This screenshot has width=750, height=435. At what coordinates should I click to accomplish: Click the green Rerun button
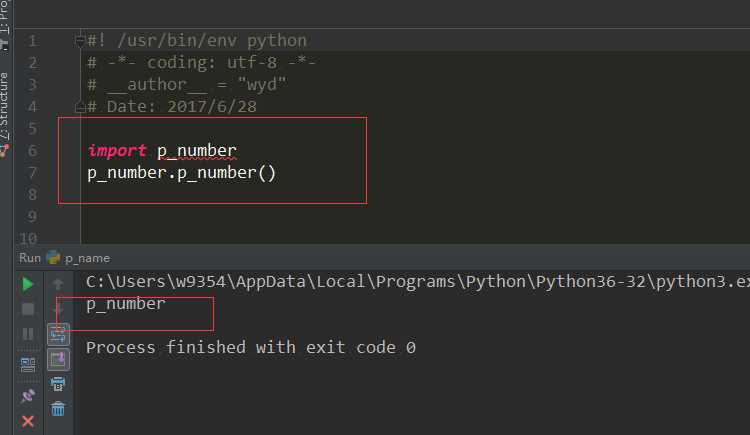pyautogui.click(x=27, y=284)
